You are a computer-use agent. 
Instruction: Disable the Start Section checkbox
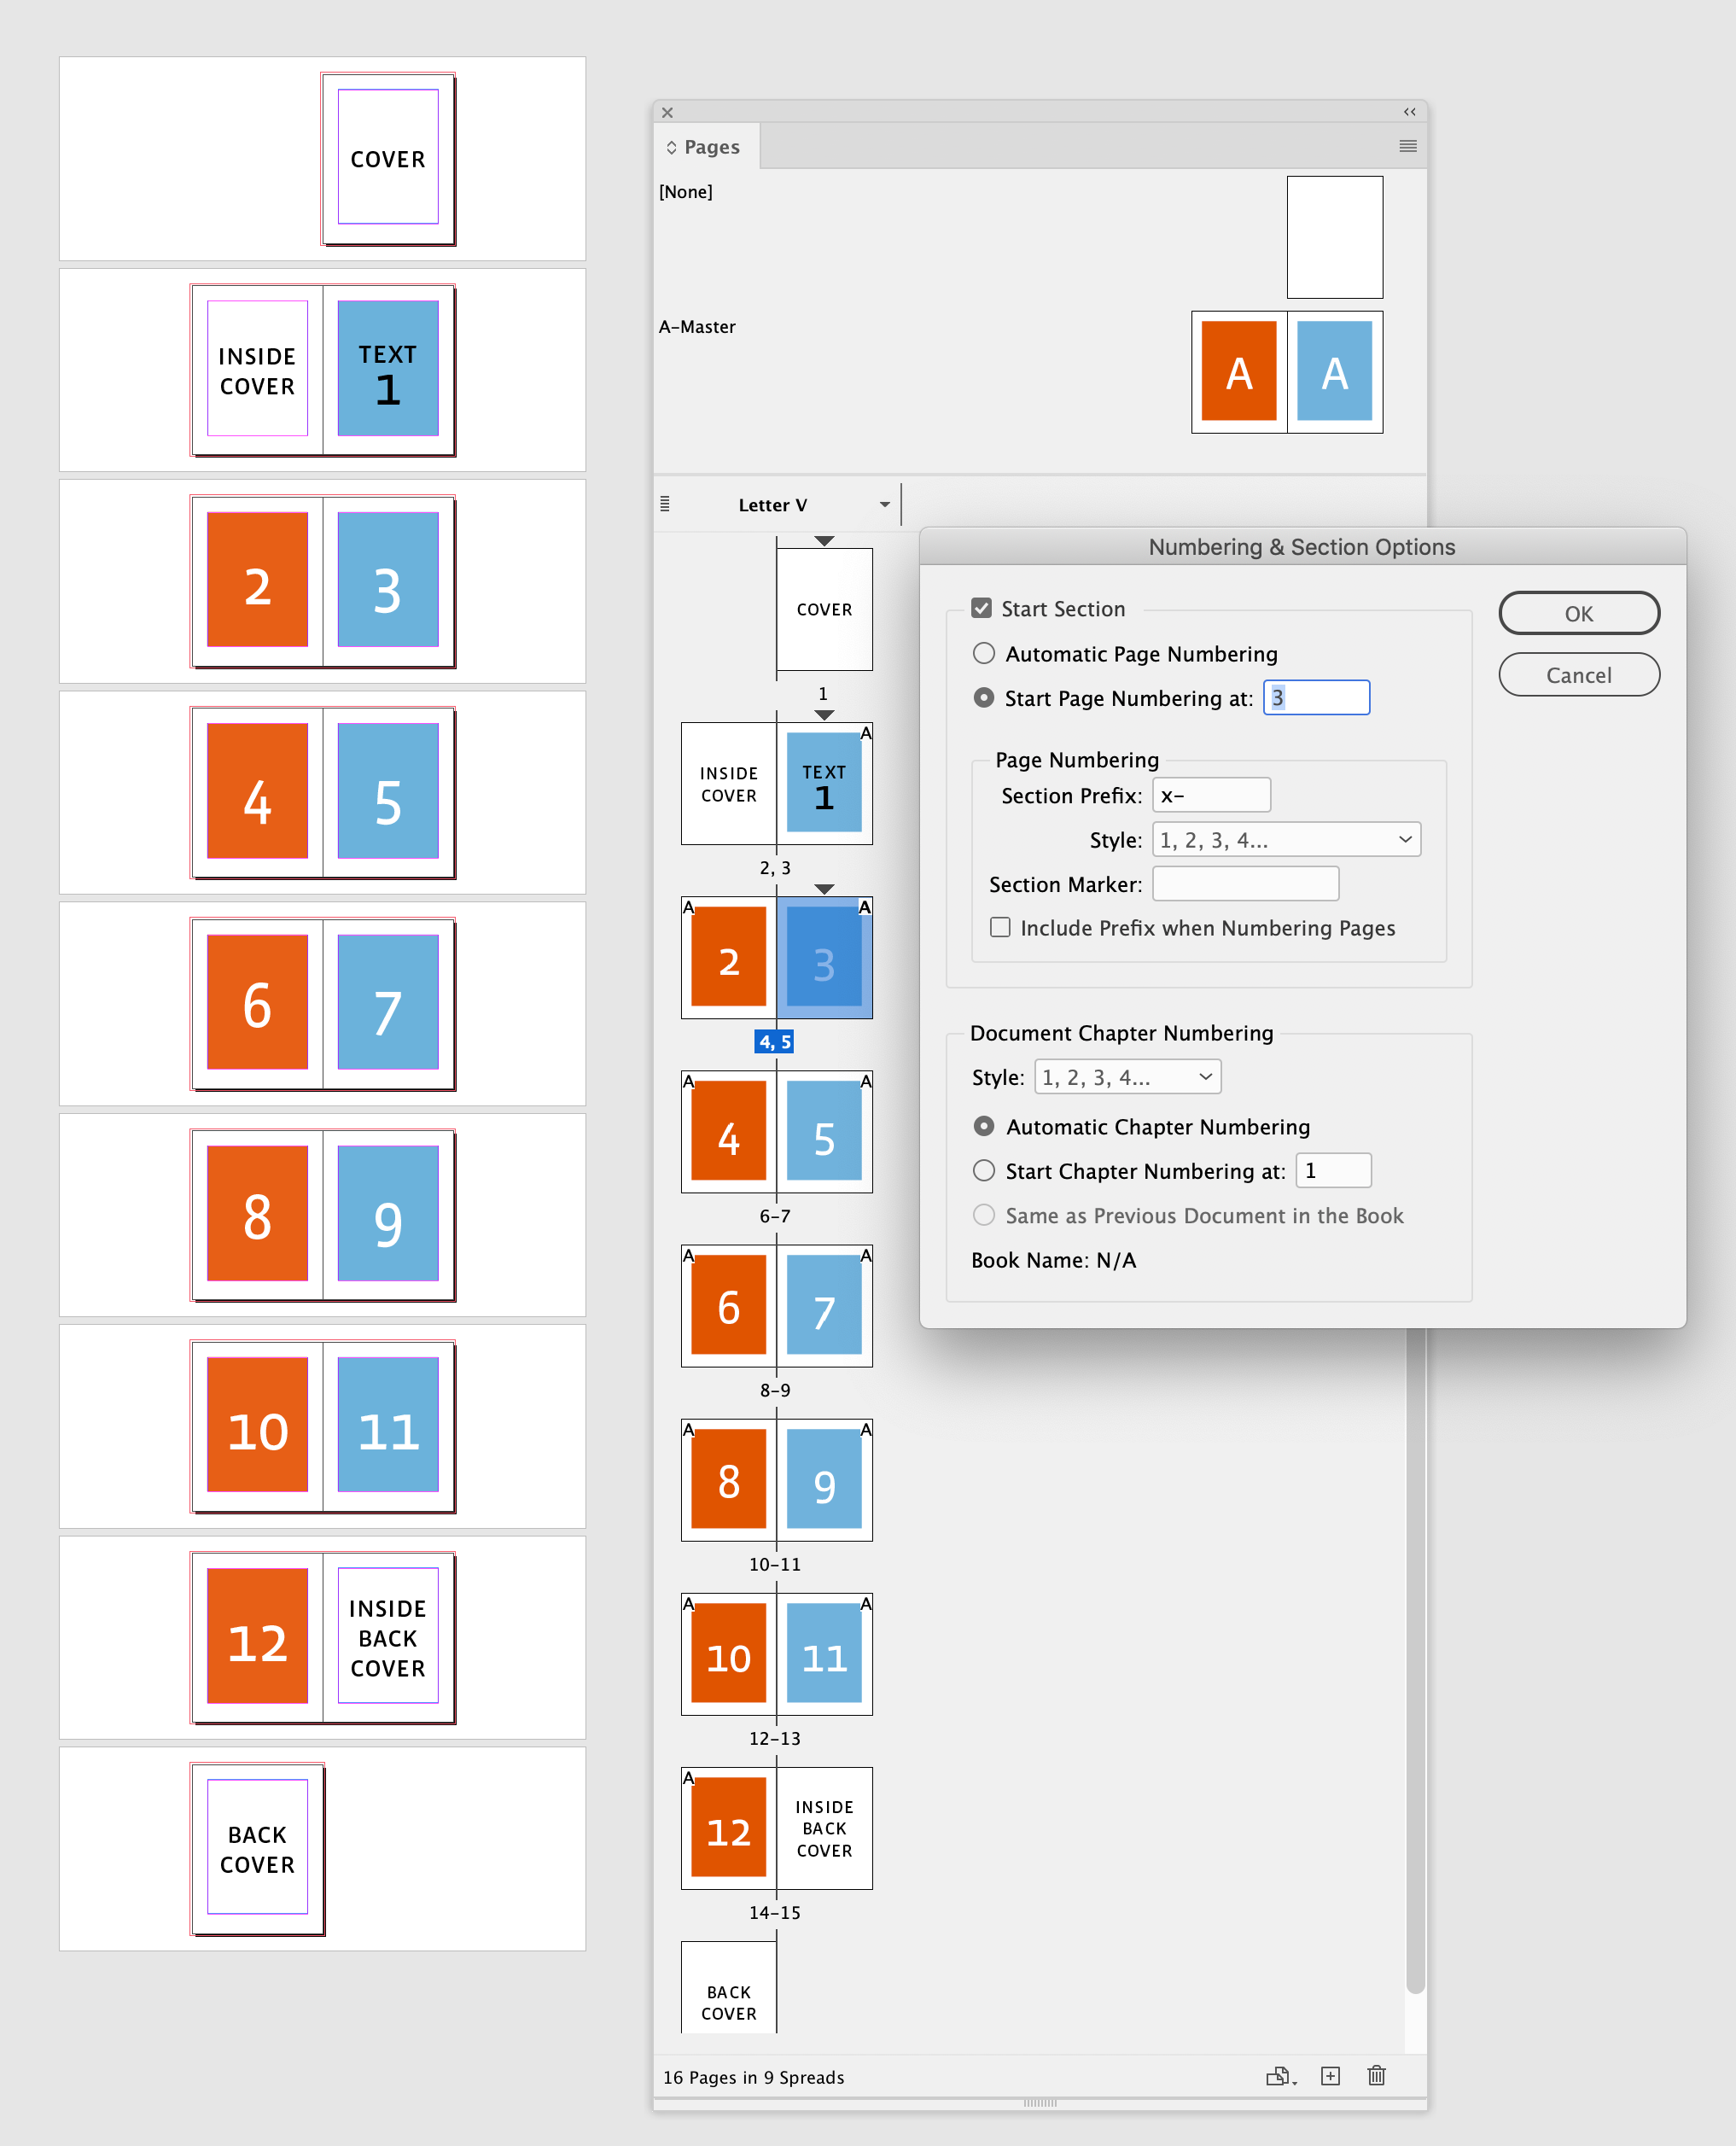click(982, 608)
